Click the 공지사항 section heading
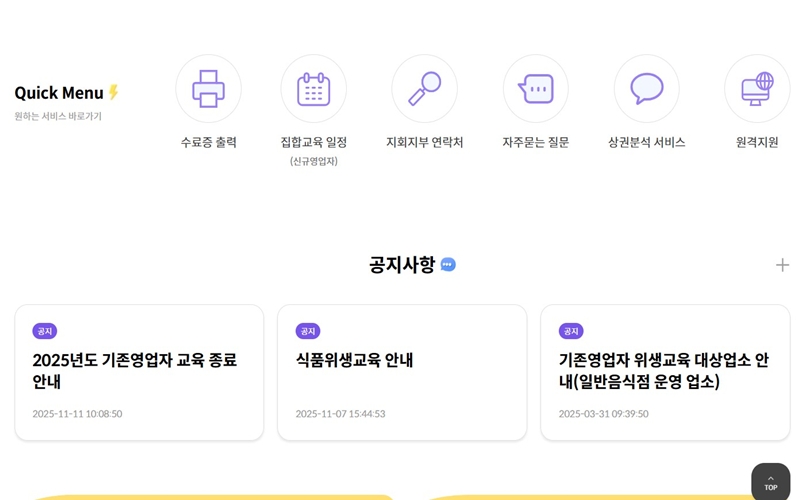This screenshot has width=800, height=500. coord(402,265)
